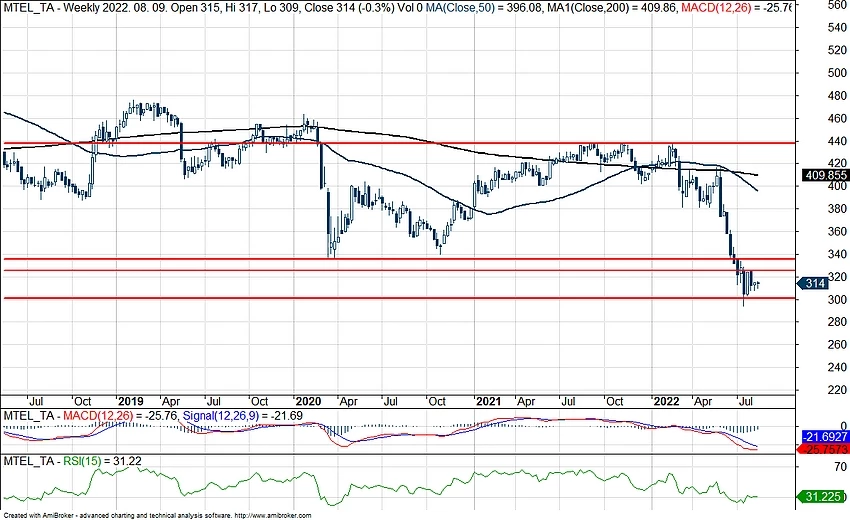Jump to the 2022 year marker
The height and width of the screenshot is (520, 850).
tap(666, 400)
